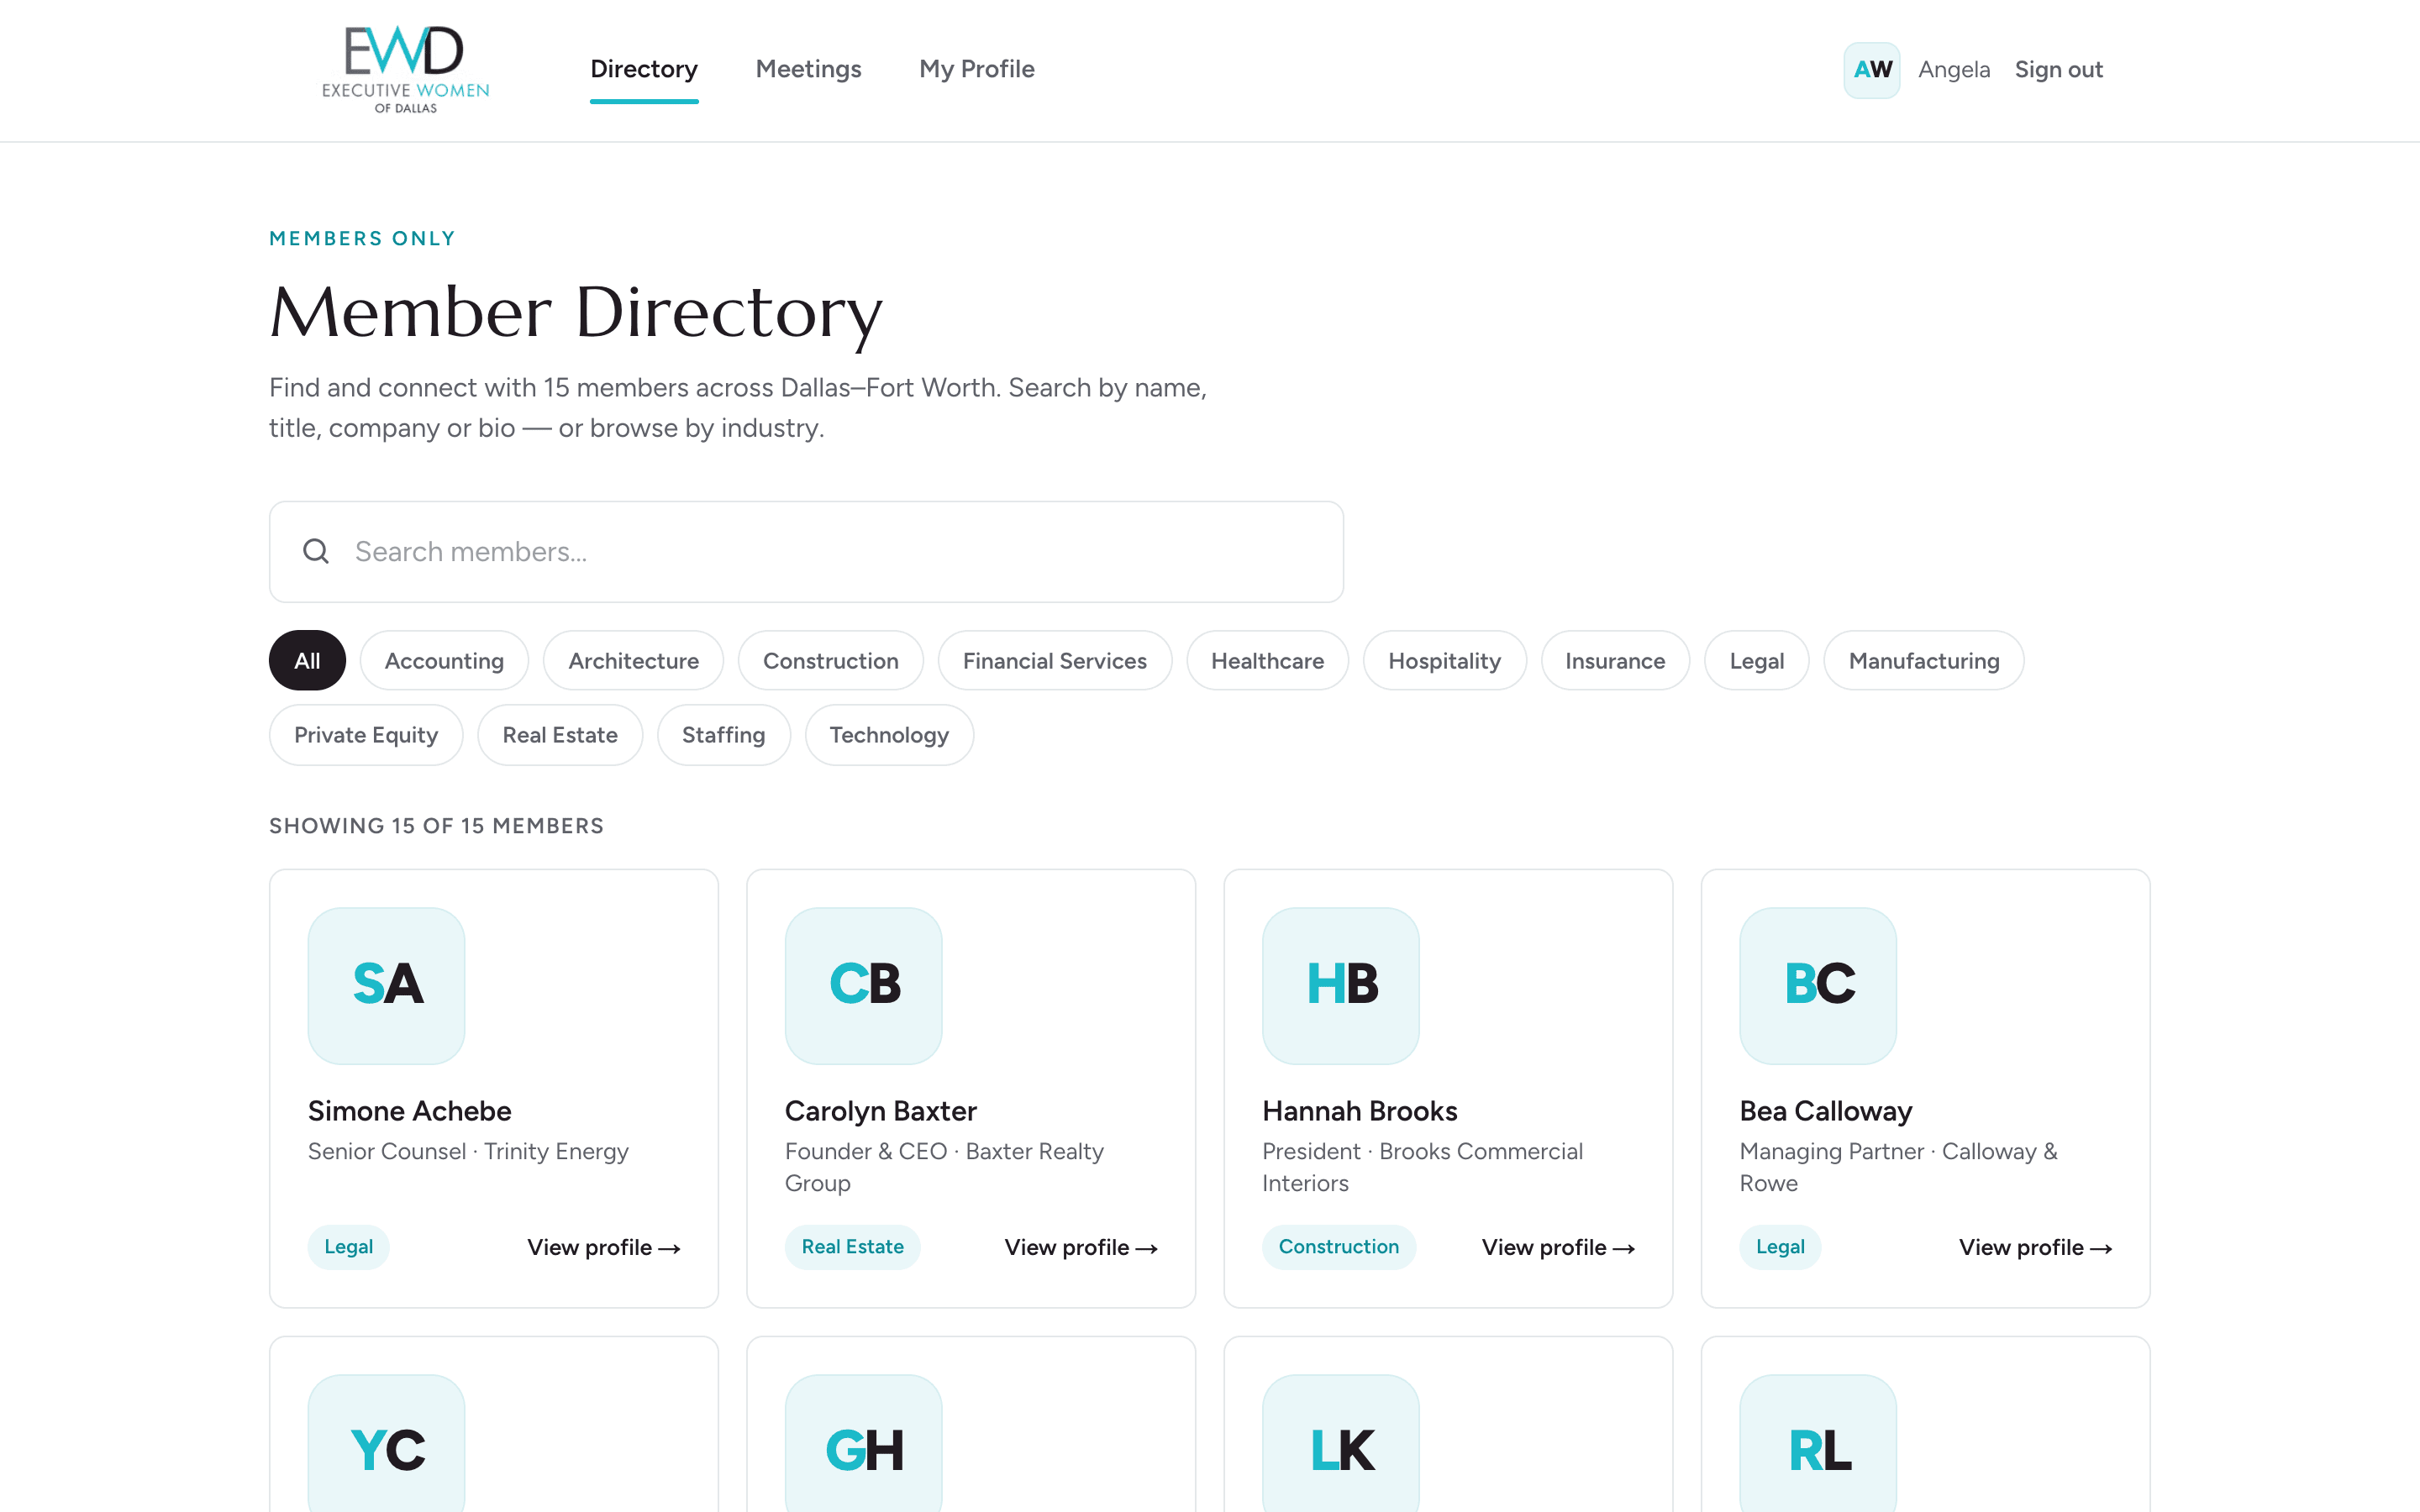This screenshot has height=1512, width=2420.
Task: Click Legal tag on Simone Achebe's card
Action: click(348, 1247)
